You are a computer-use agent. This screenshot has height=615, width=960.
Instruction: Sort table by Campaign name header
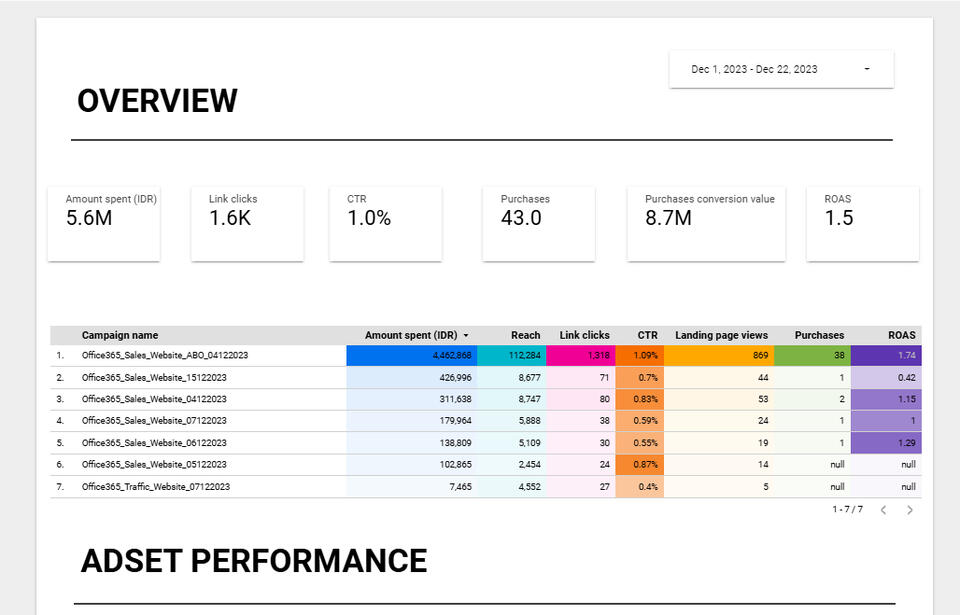point(120,336)
